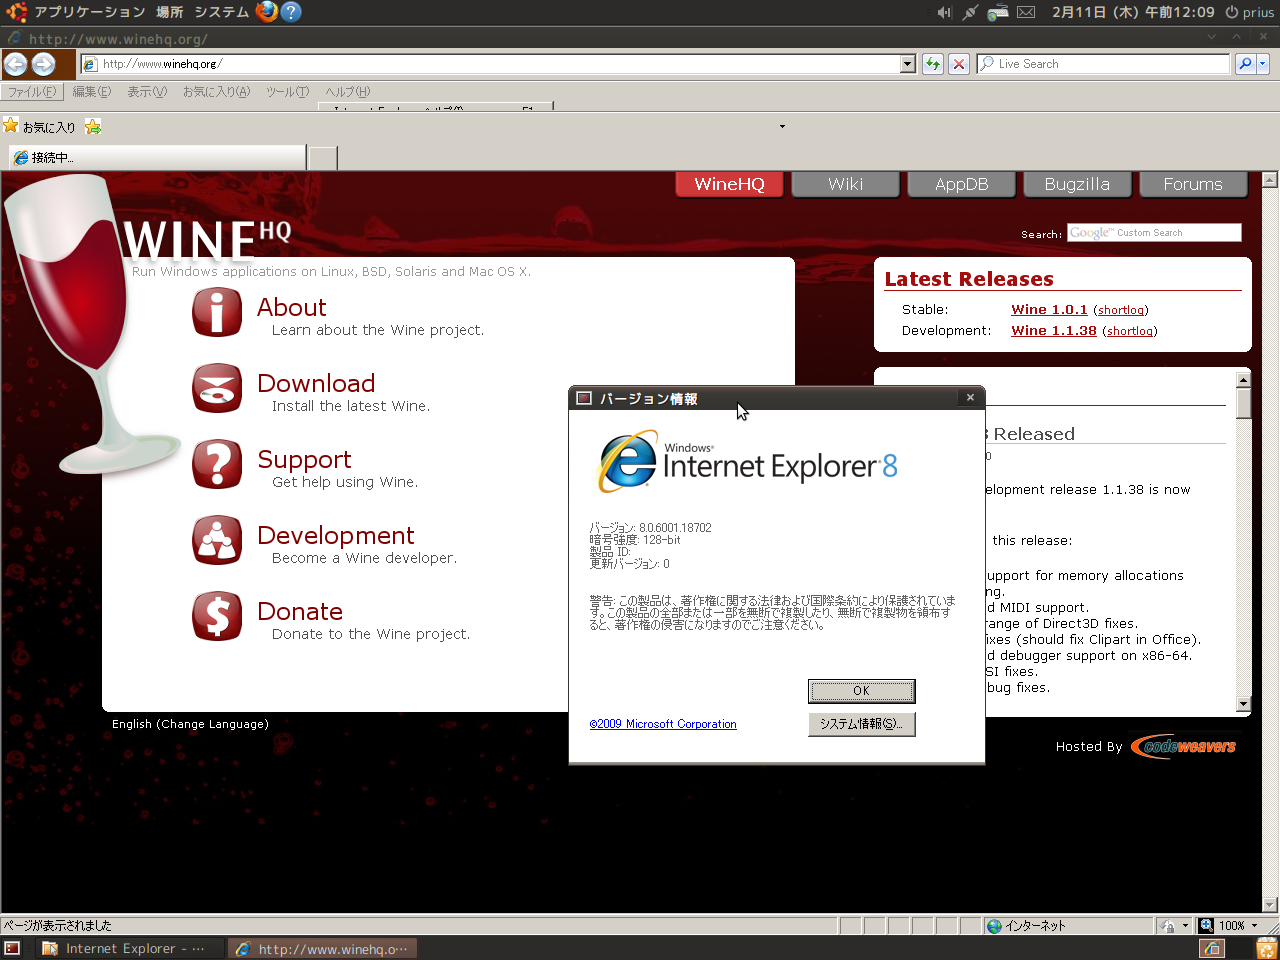Click the date and time clock
This screenshot has width=1280, height=960.
click(x=1133, y=12)
